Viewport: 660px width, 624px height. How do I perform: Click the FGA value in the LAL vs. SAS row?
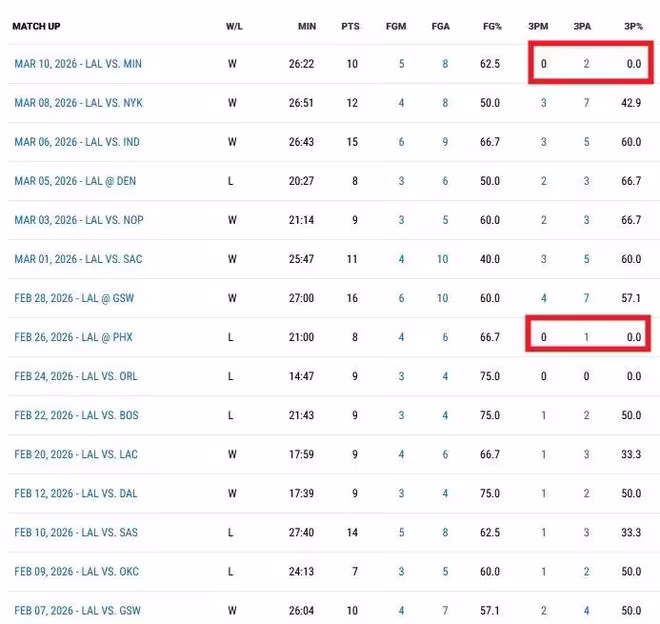click(445, 532)
